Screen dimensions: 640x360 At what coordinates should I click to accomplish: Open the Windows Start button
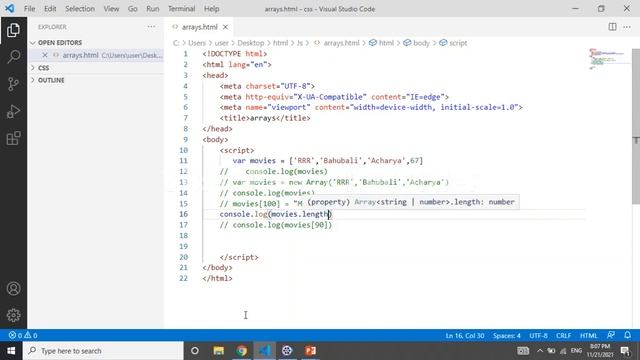click(11, 351)
